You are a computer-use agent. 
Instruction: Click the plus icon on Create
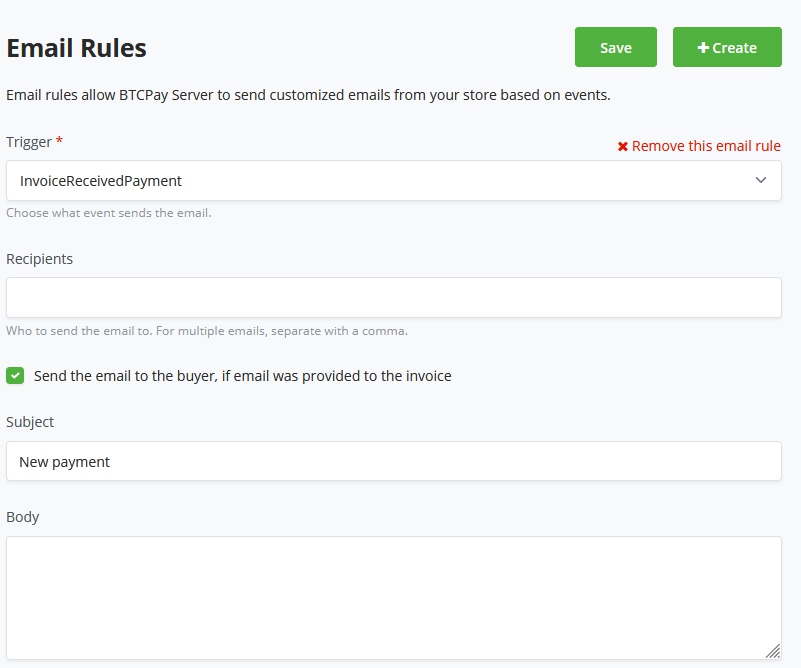(x=703, y=48)
